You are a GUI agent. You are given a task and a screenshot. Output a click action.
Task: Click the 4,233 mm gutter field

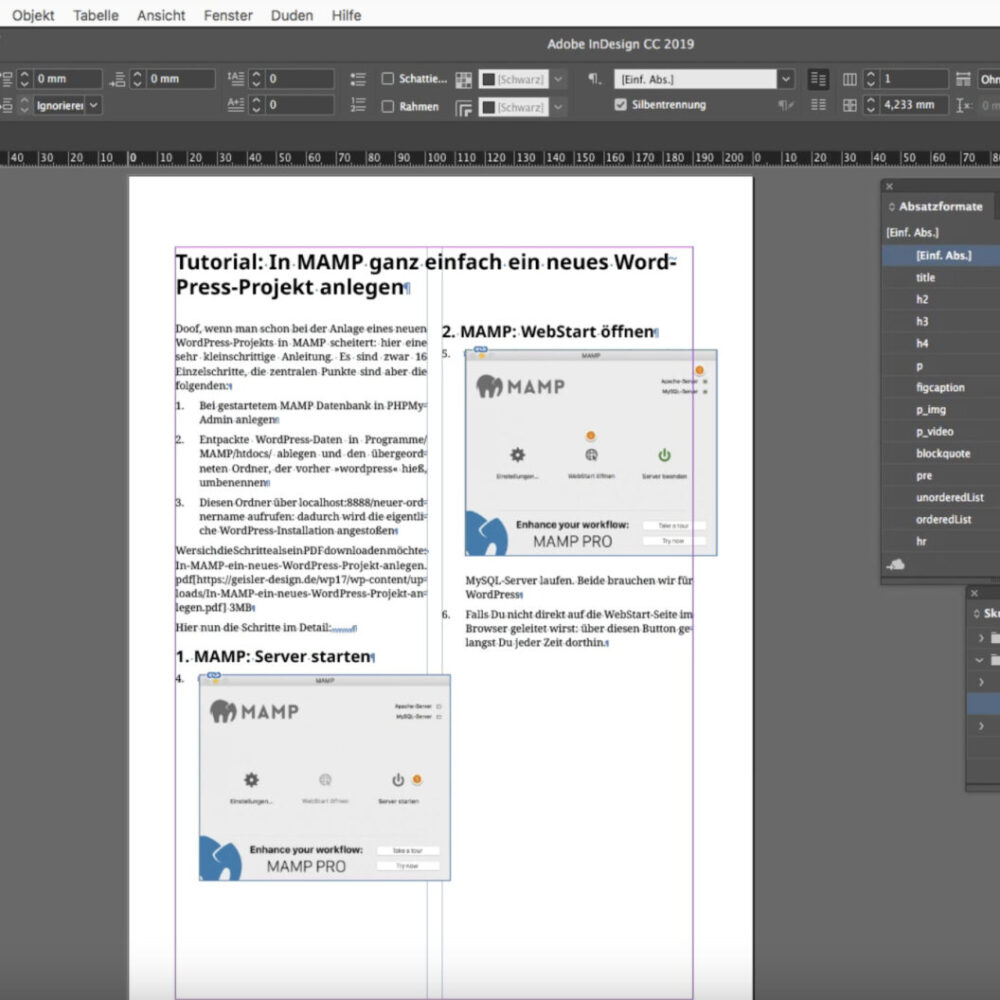coord(913,105)
